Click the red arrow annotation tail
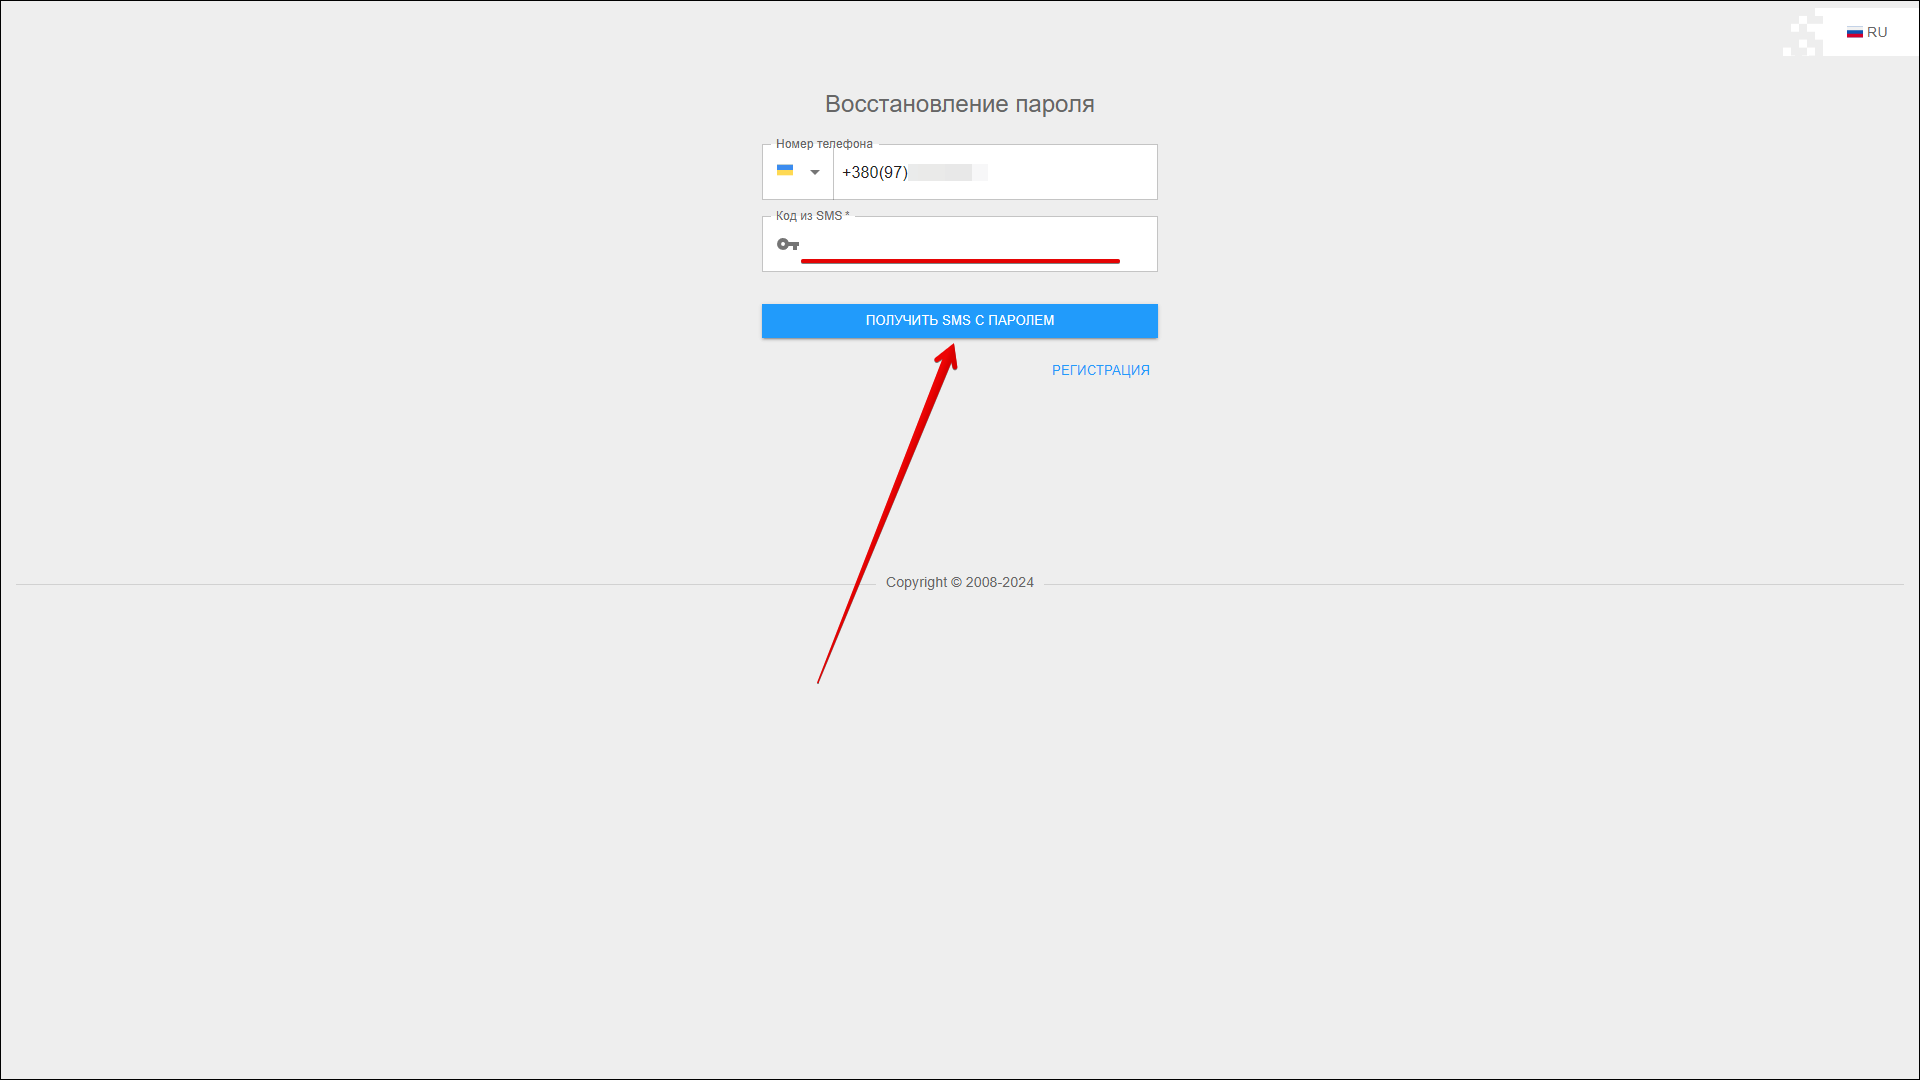The height and width of the screenshot is (1080, 1920). pyautogui.click(x=822, y=674)
